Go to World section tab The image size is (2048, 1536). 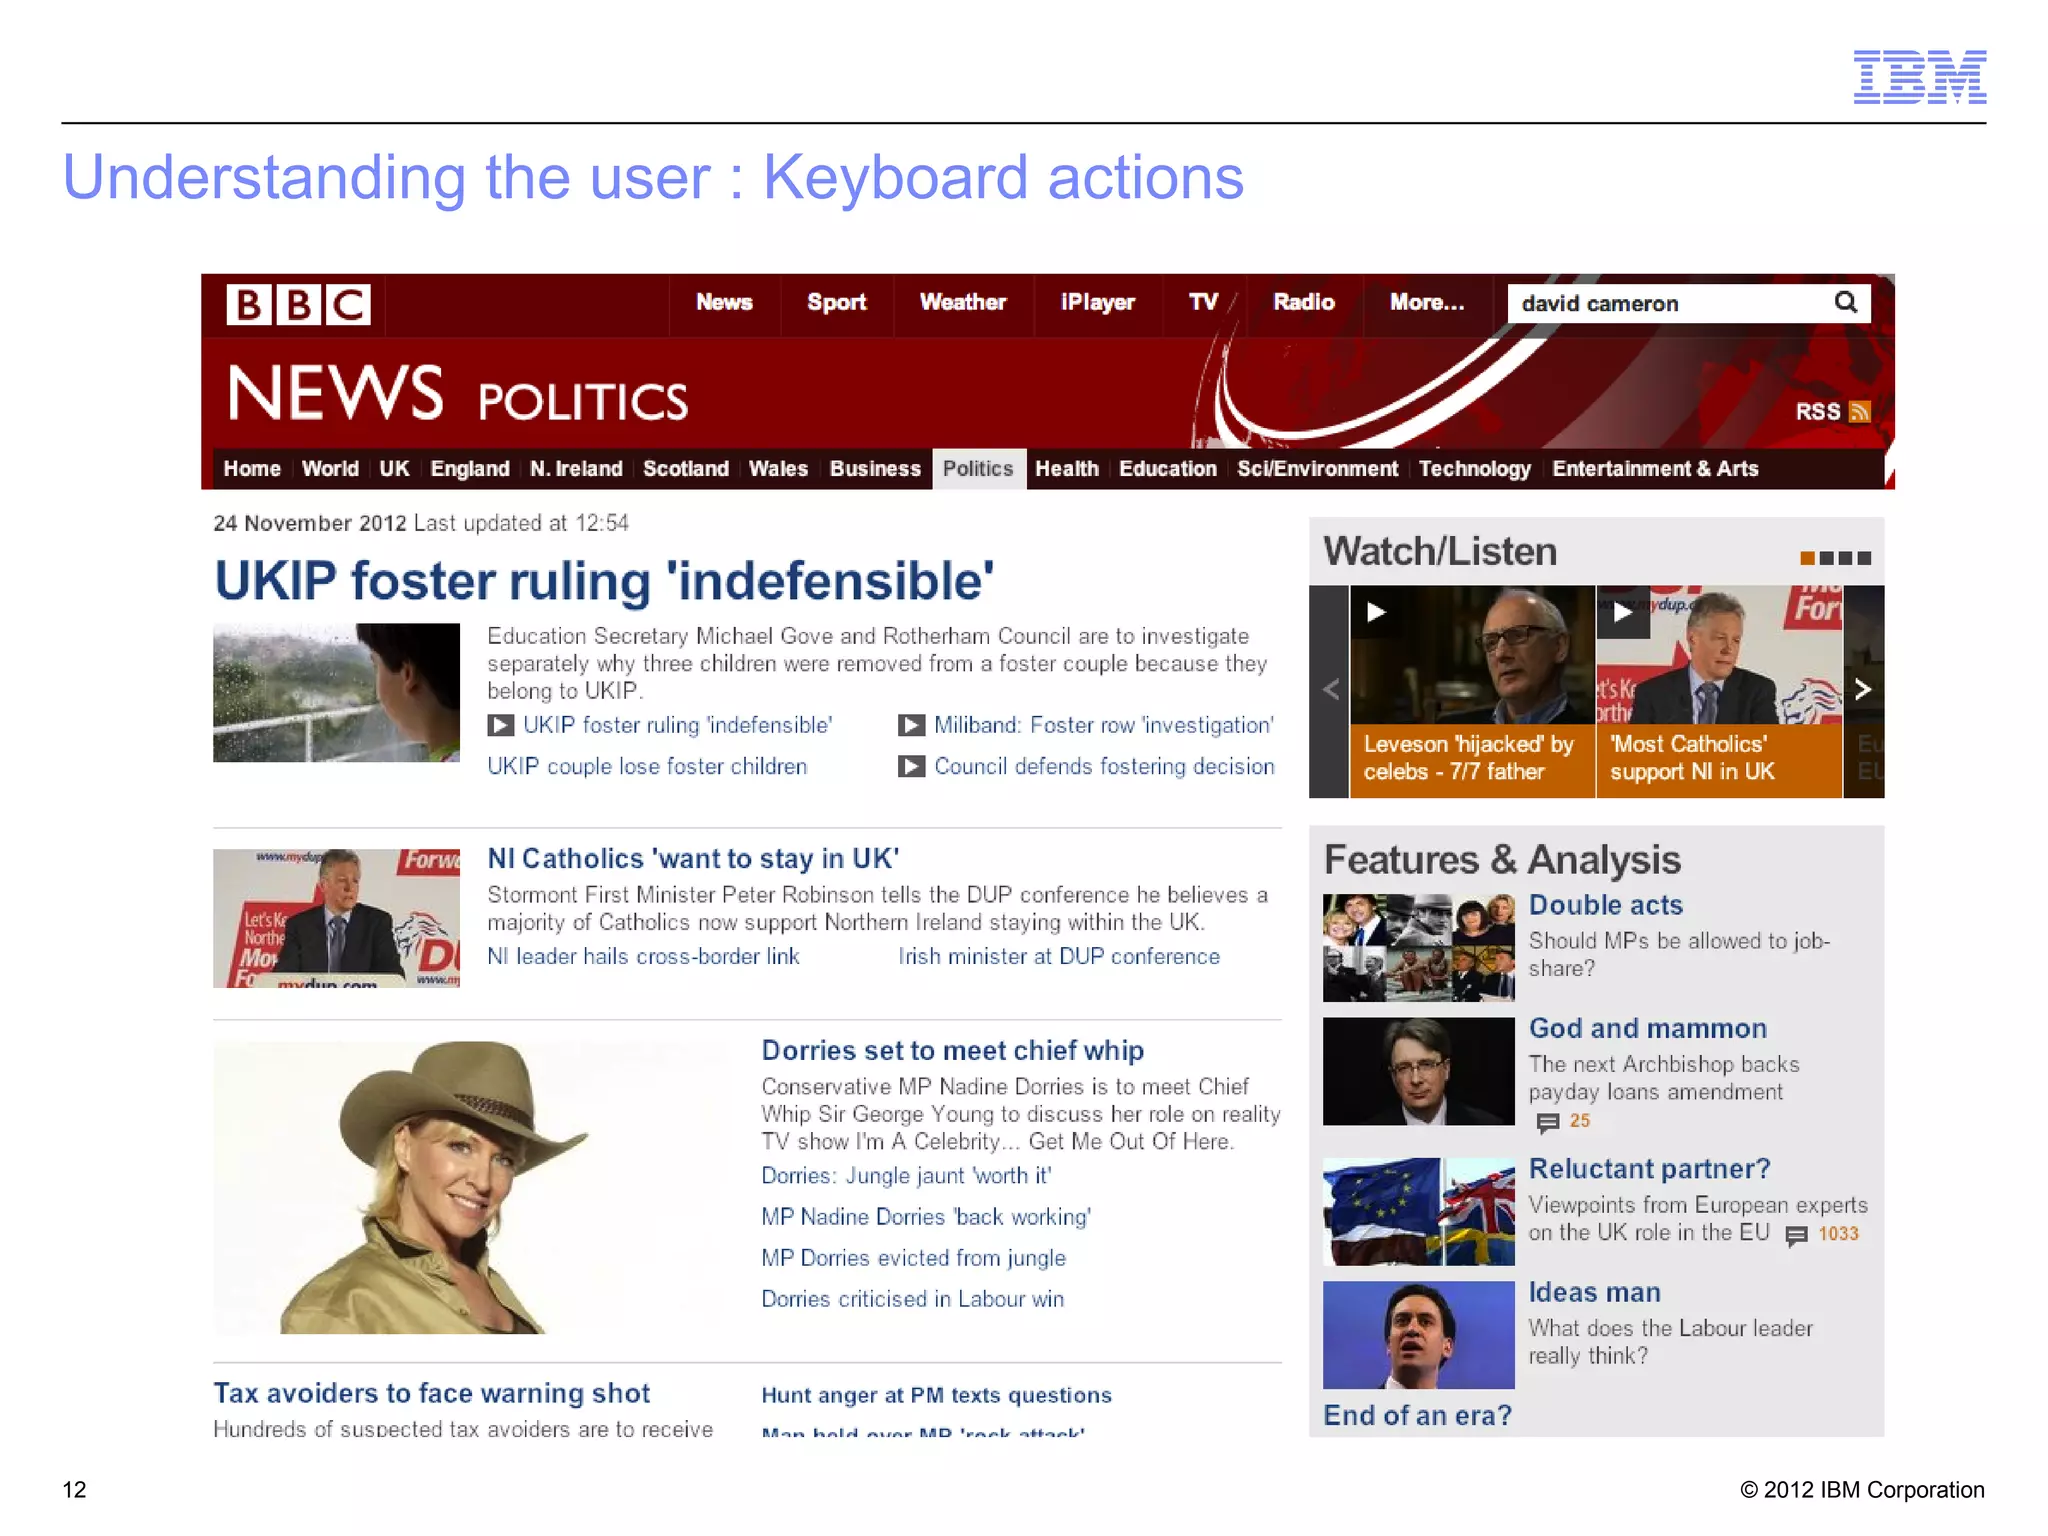330,469
